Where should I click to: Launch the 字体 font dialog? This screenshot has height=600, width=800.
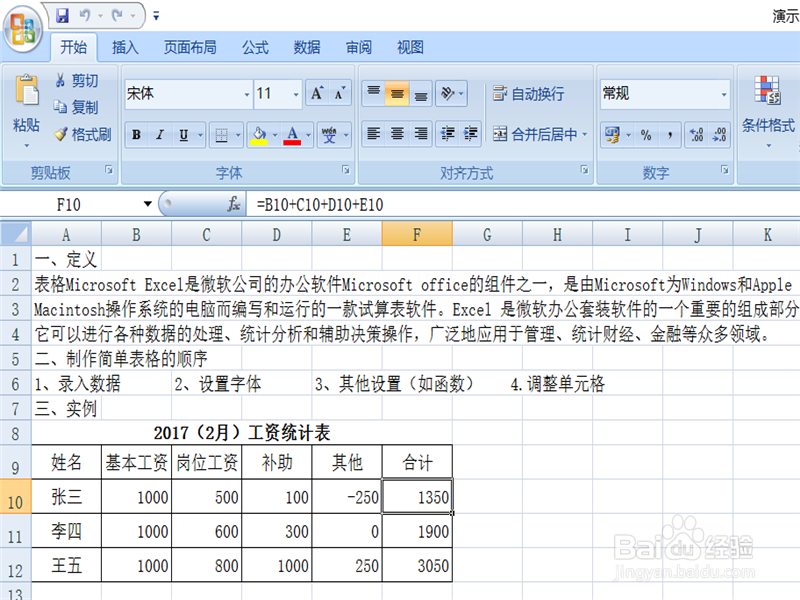[346, 169]
